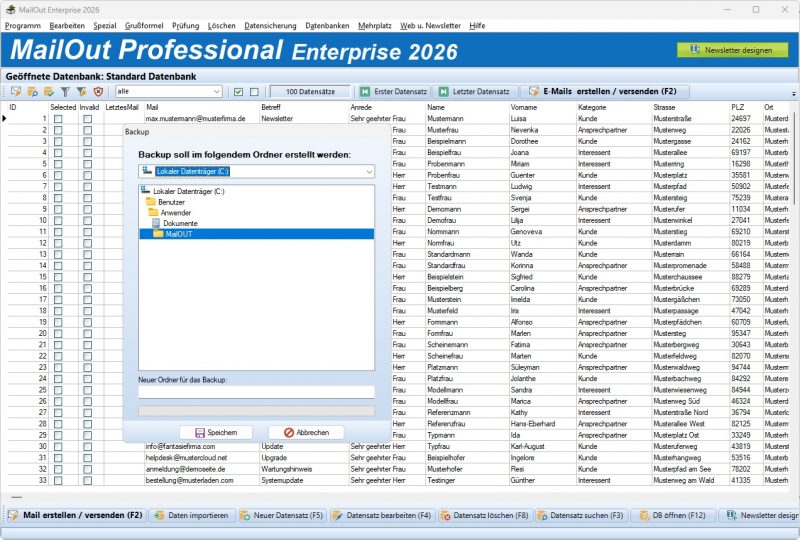This screenshot has width=800, height=540.
Task: Click the Speichern button
Action: tap(216, 432)
